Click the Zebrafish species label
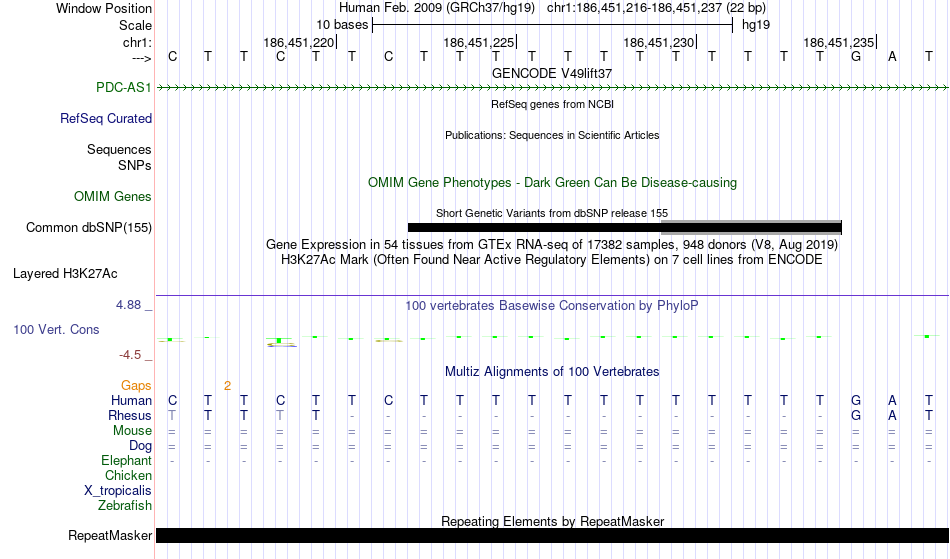 coord(125,506)
